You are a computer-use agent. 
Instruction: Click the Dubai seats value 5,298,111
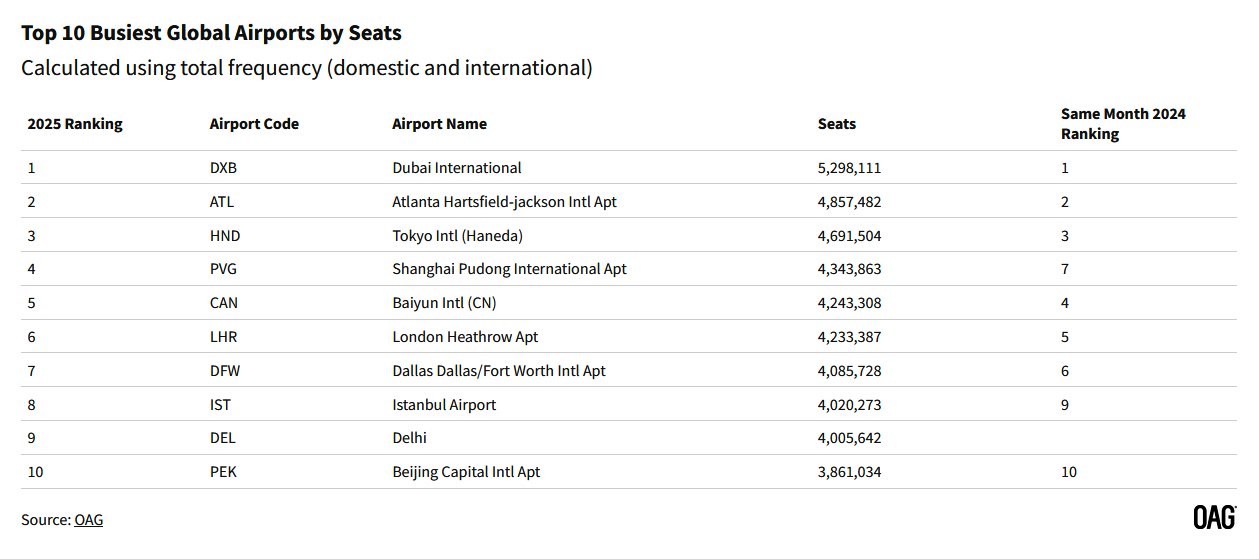pyautogui.click(x=849, y=168)
